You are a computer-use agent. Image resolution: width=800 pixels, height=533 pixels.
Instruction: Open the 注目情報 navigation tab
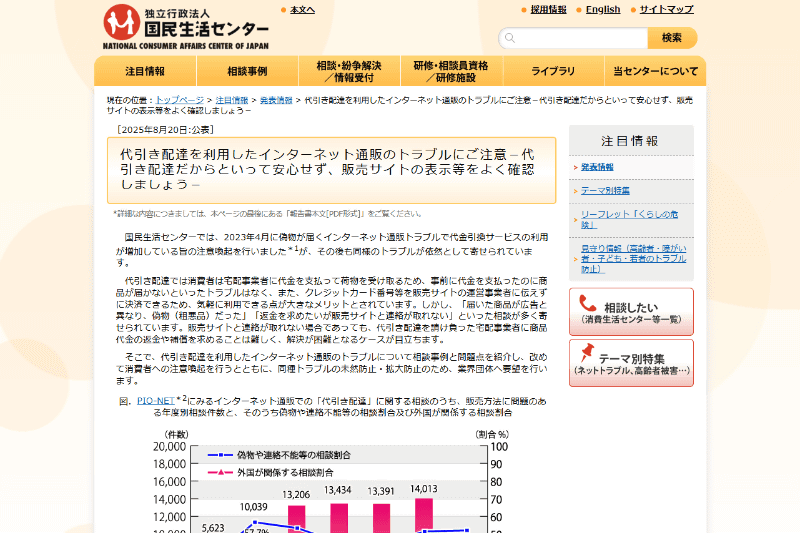(x=145, y=71)
